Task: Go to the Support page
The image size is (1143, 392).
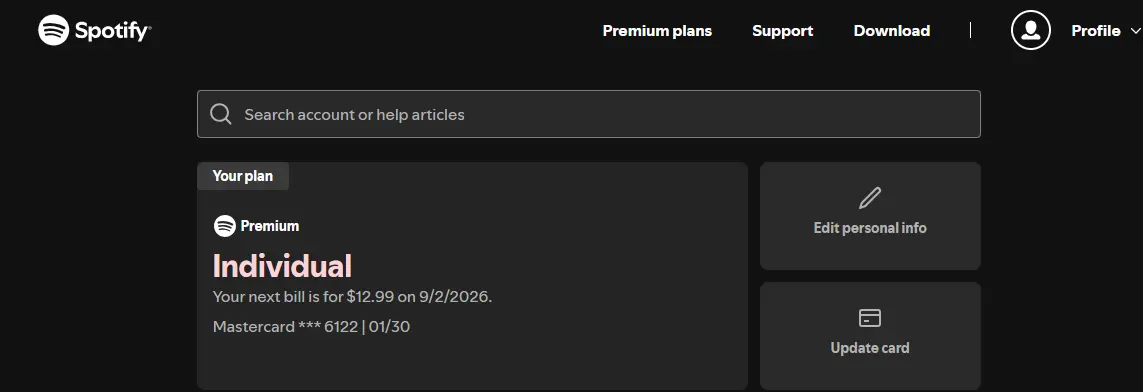Action: click(x=782, y=31)
